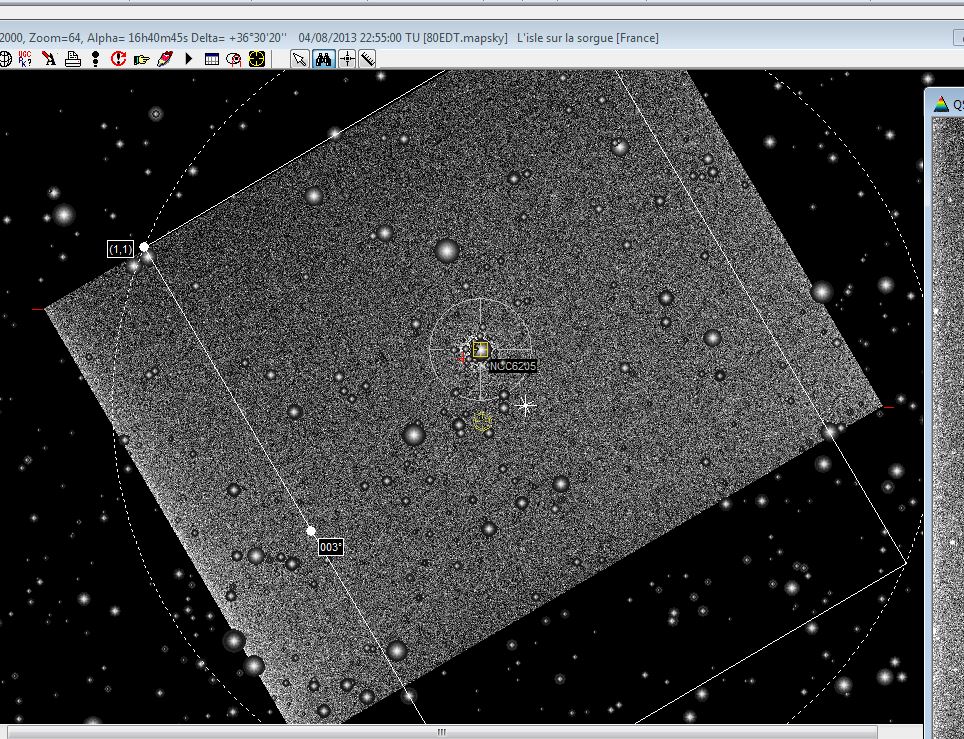Viewport: 964px width, 739px height.
Task: Click the rocket icon in the toolbar
Action: 164,59
